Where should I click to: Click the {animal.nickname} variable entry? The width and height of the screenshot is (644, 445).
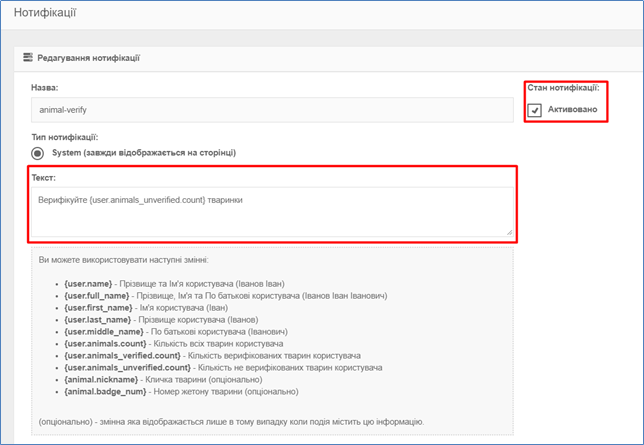[99, 380]
